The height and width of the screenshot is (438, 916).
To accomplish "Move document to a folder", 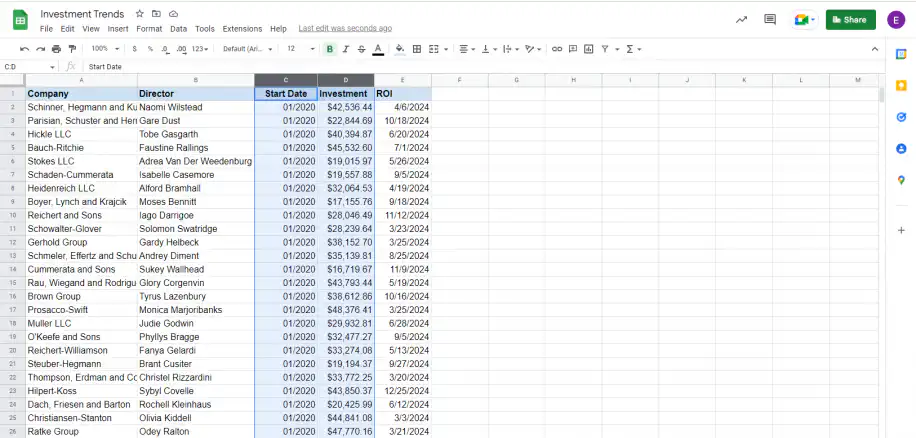I will click(x=156, y=14).
